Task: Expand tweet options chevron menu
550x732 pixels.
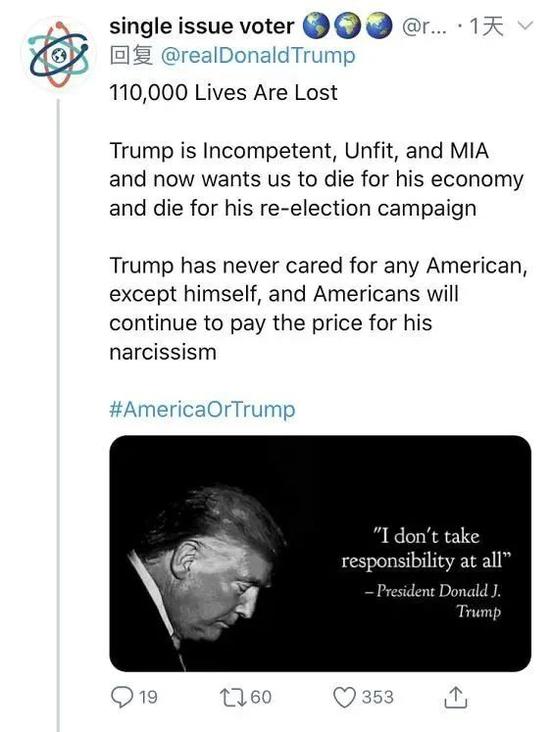Action: coord(525,25)
